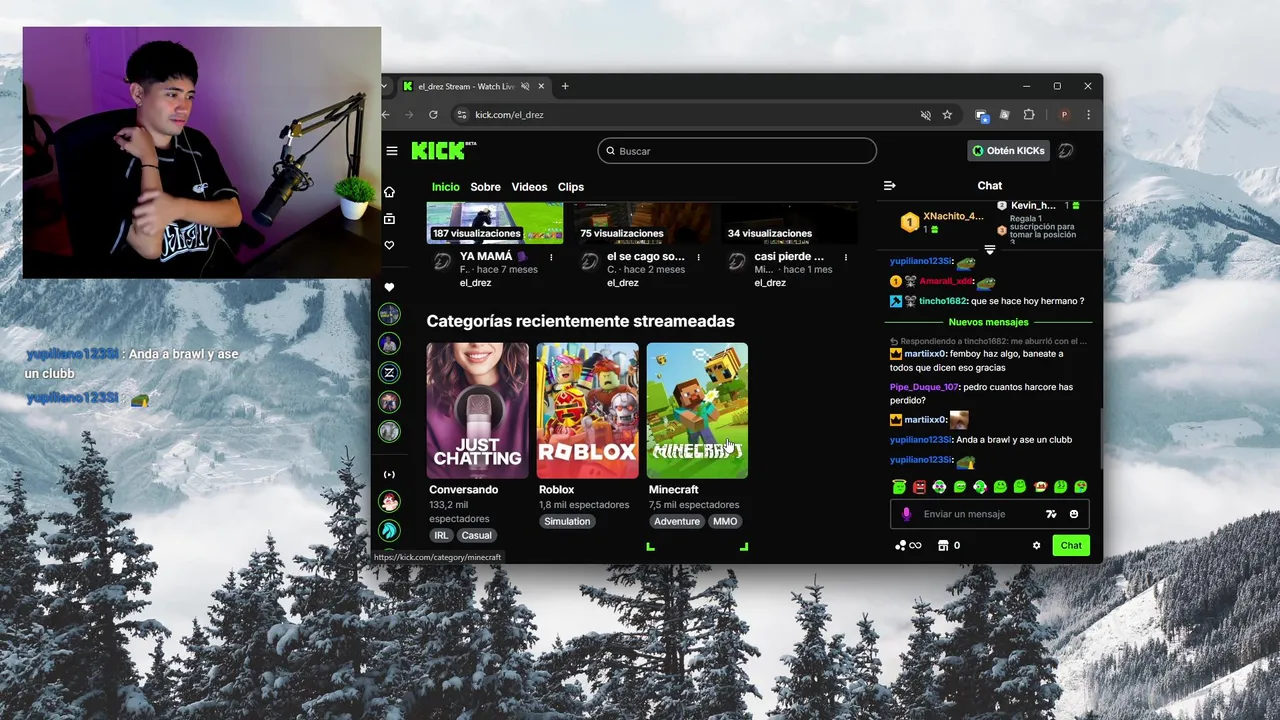Open options menu for 'casi pierde ...' clip
The image size is (1280, 720).
[846, 257]
